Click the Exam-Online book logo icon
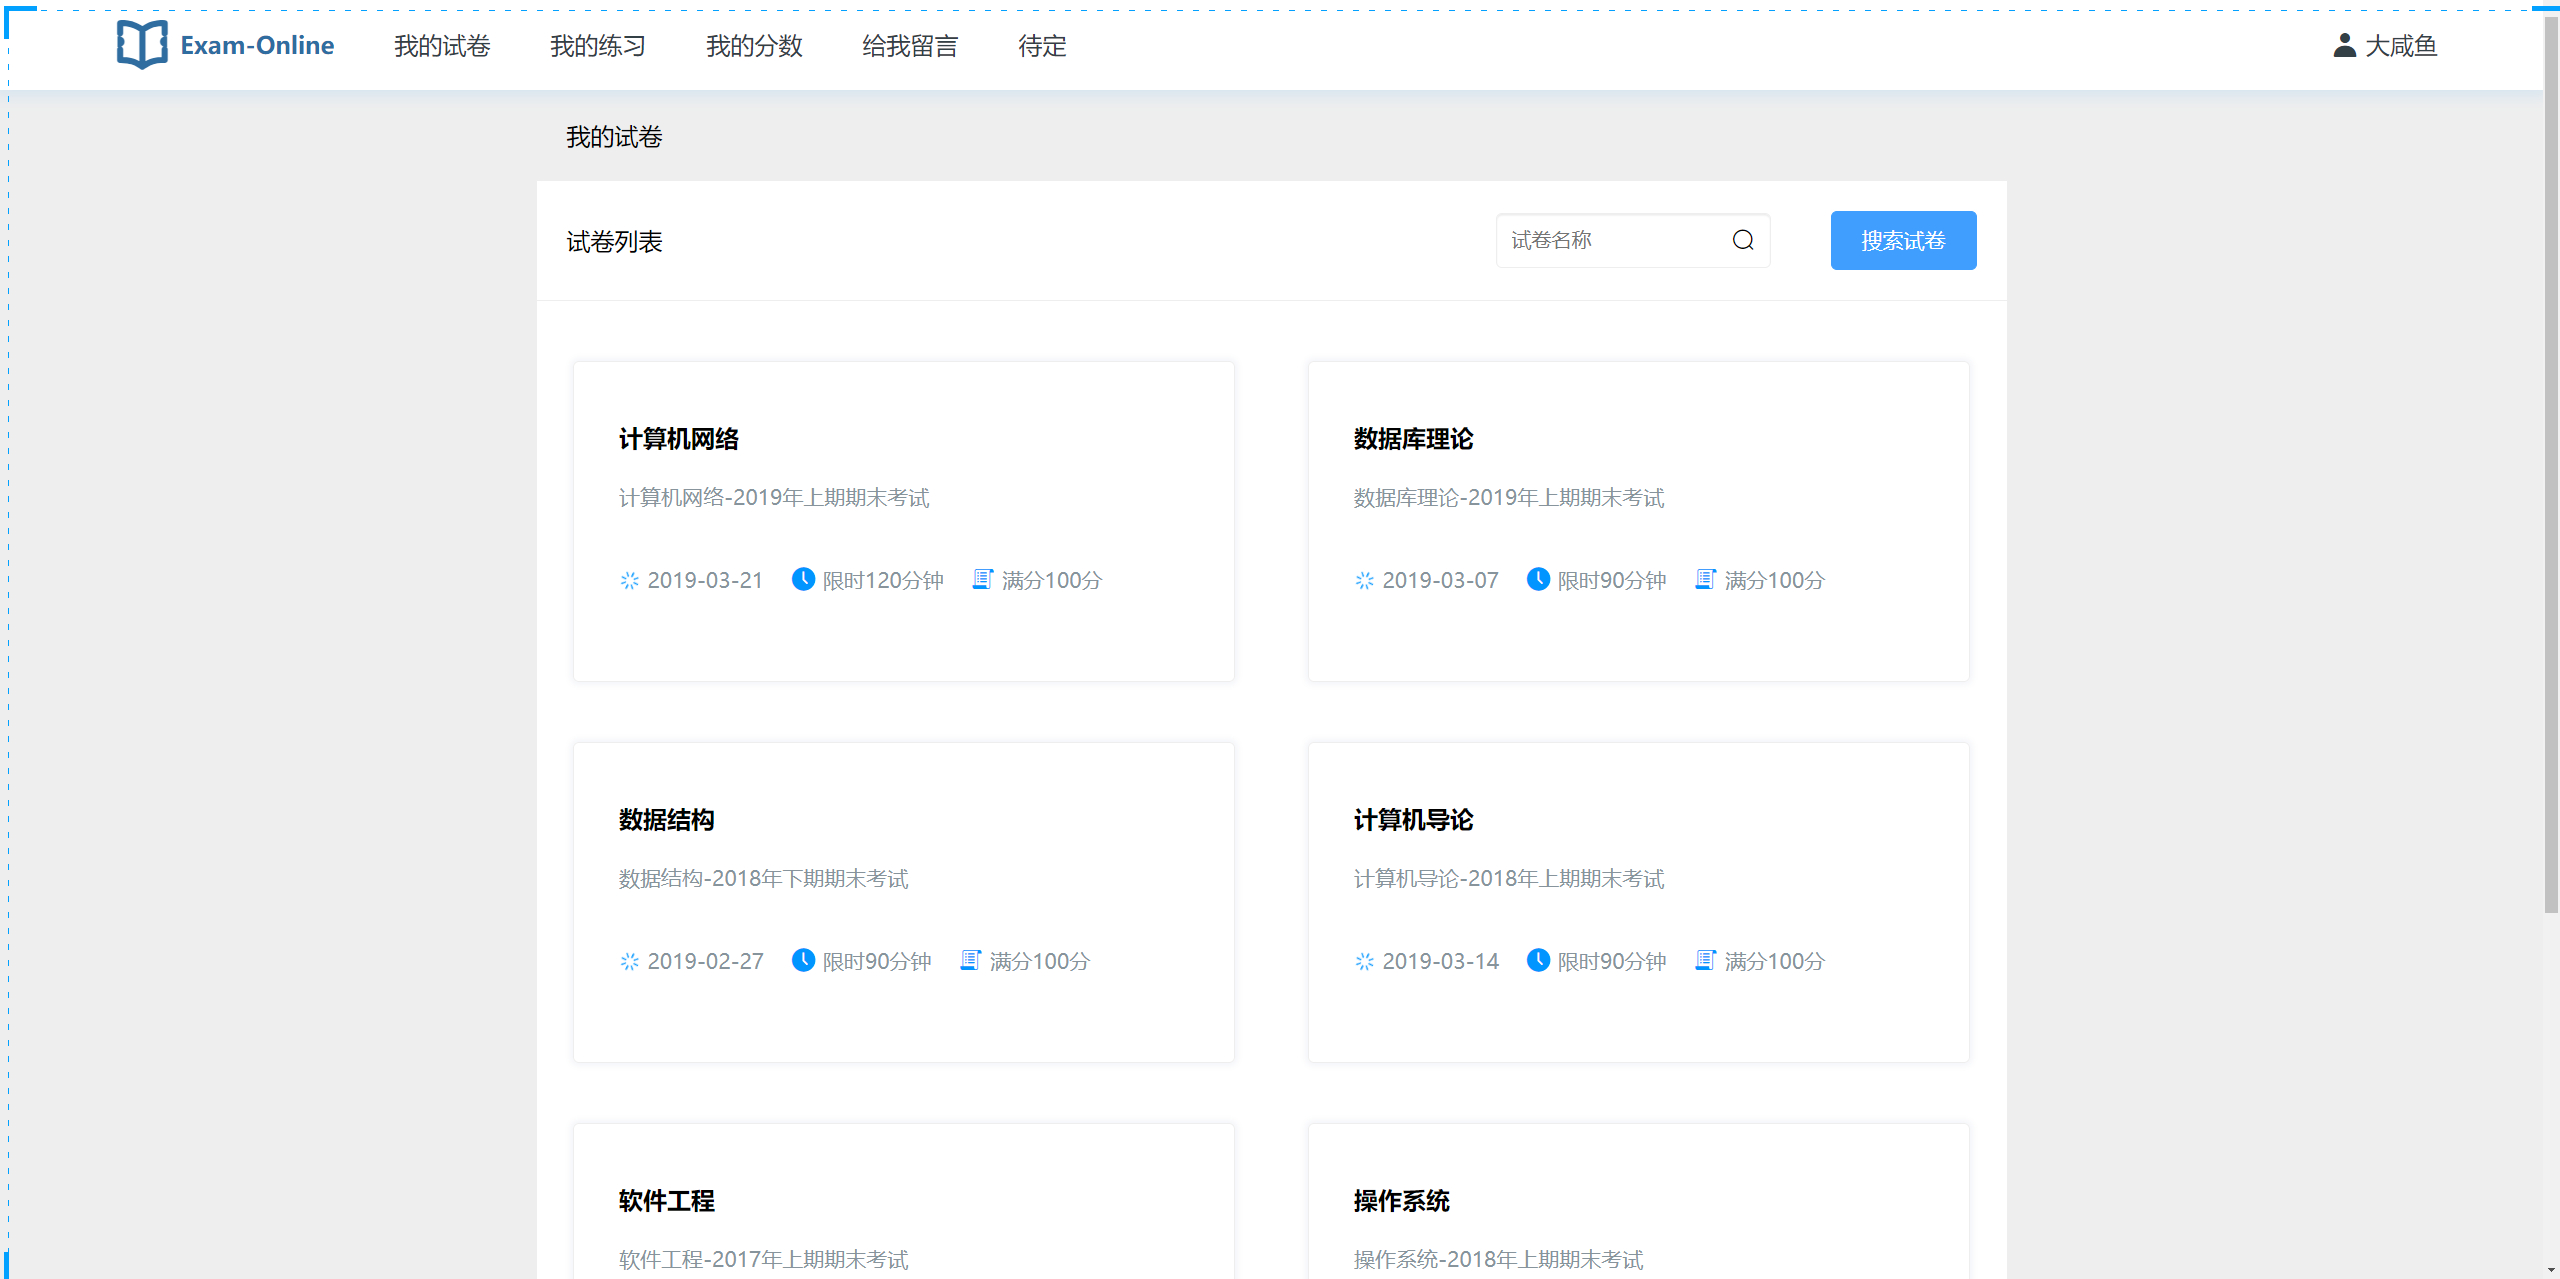Viewport: 2560px width, 1279px height. coord(141,45)
